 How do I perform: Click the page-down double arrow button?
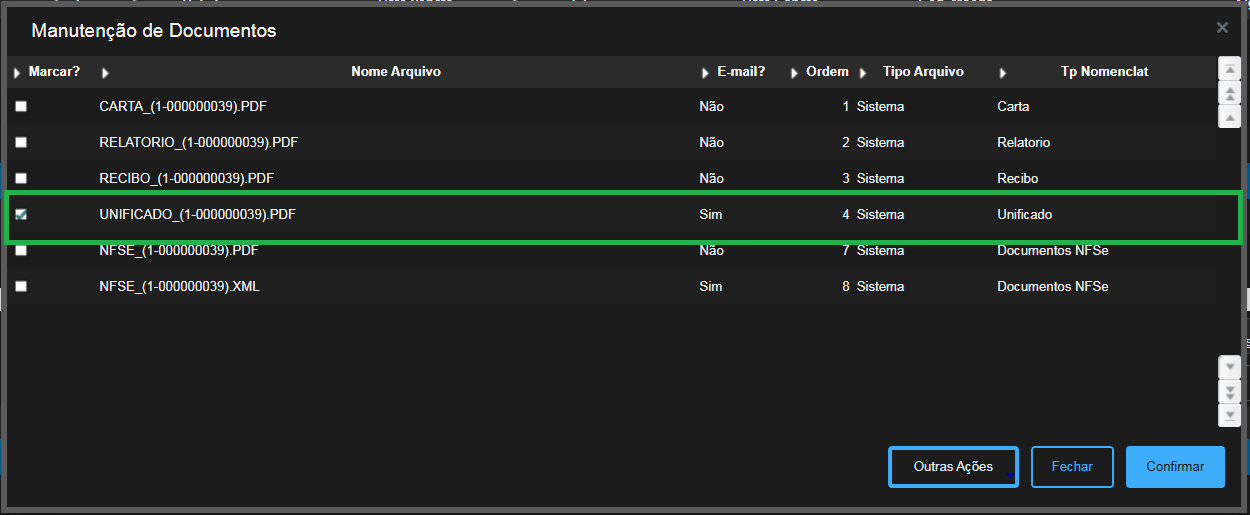1229,391
